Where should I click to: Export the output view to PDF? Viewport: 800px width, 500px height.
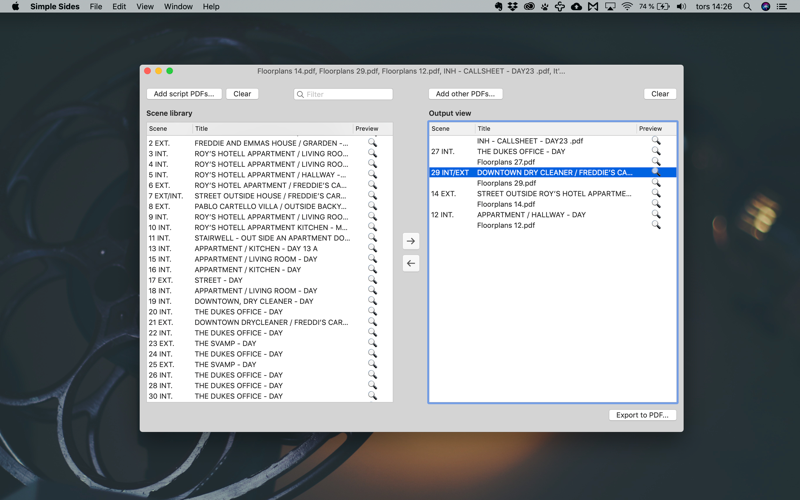[642, 415]
